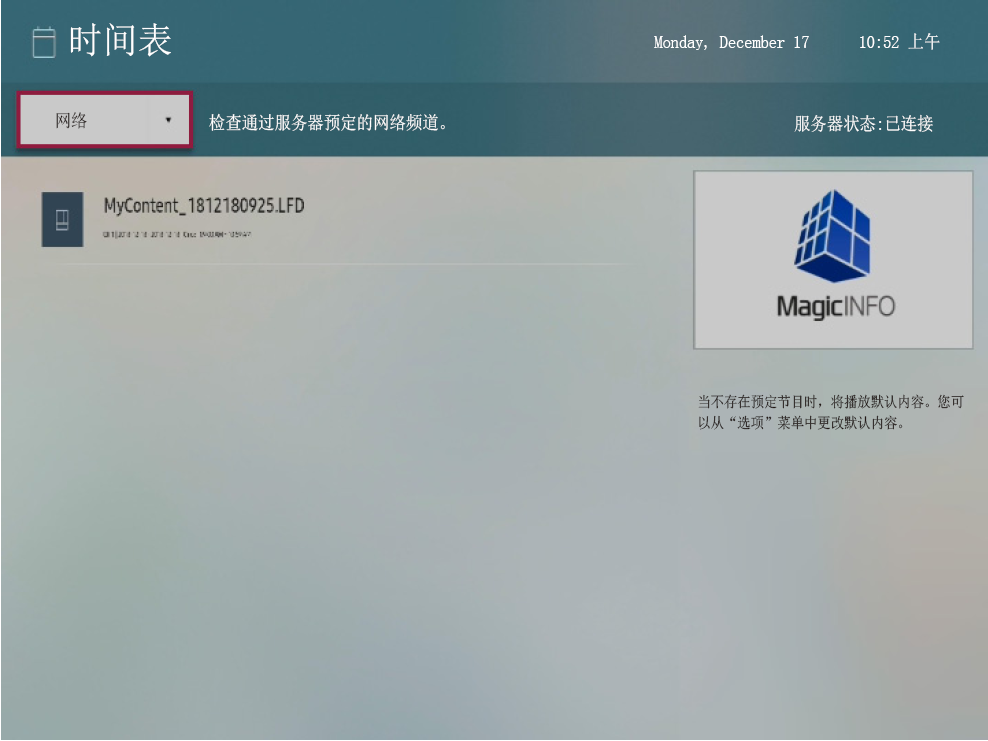Click the schedule date details under MyContent
Viewport: 988px width, 741px height.
pyautogui.click(x=176, y=234)
